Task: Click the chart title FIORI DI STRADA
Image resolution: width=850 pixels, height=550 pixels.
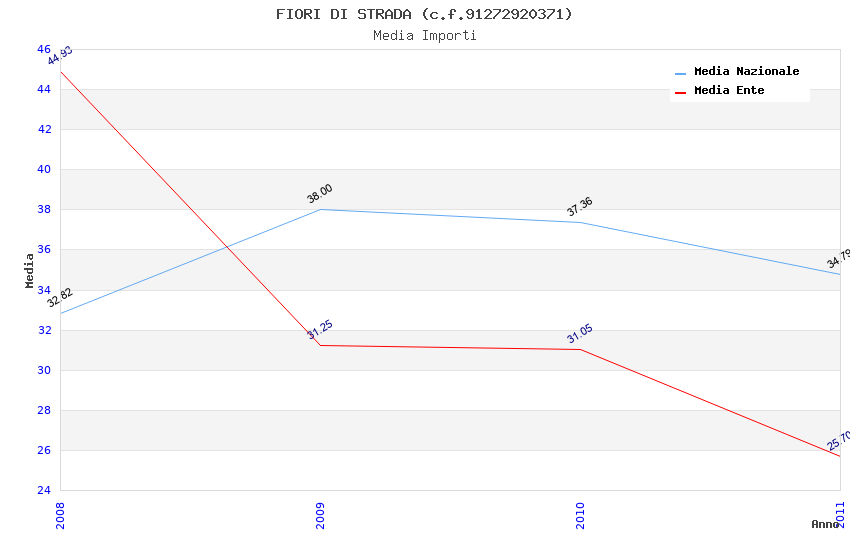Action: (424, 14)
